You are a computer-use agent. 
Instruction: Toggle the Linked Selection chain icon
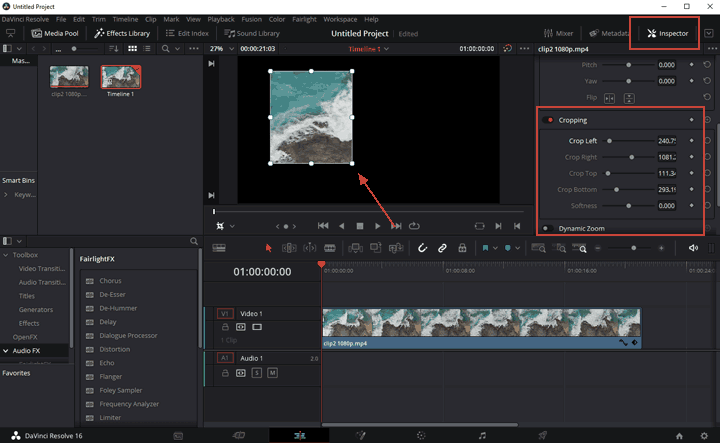442,247
